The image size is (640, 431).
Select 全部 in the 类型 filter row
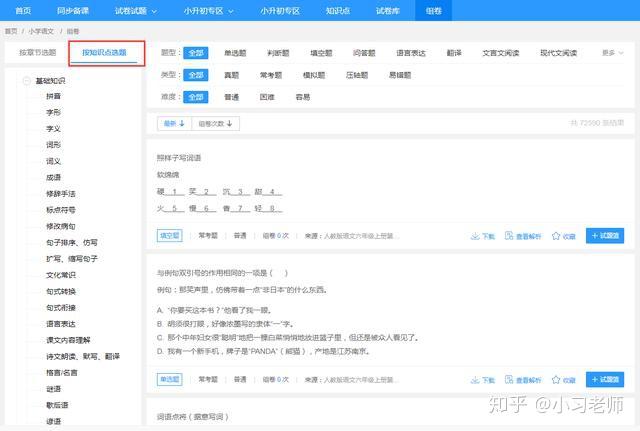click(x=196, y=75)
